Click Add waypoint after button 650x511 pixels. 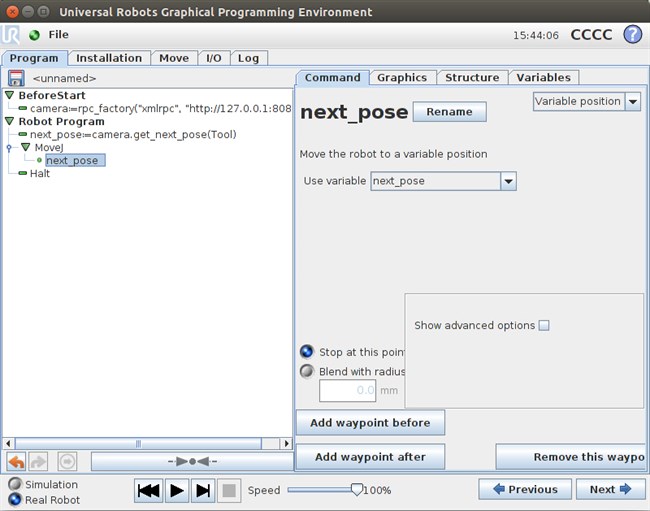[370, 457]
